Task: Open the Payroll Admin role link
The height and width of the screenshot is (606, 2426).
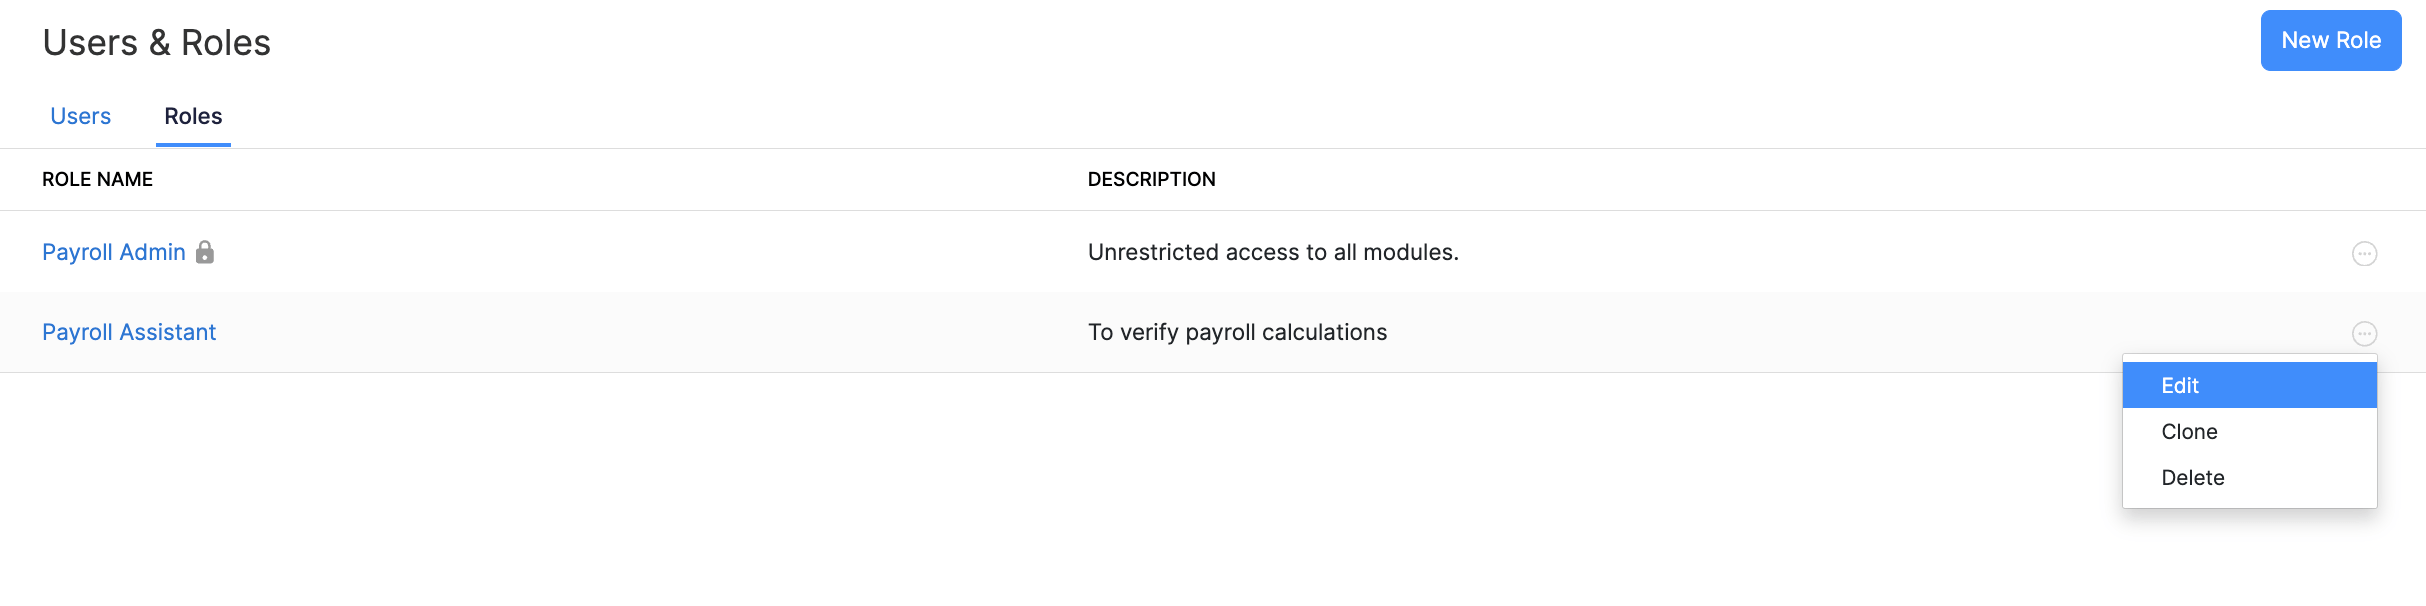Action: (x=114, y=252)
